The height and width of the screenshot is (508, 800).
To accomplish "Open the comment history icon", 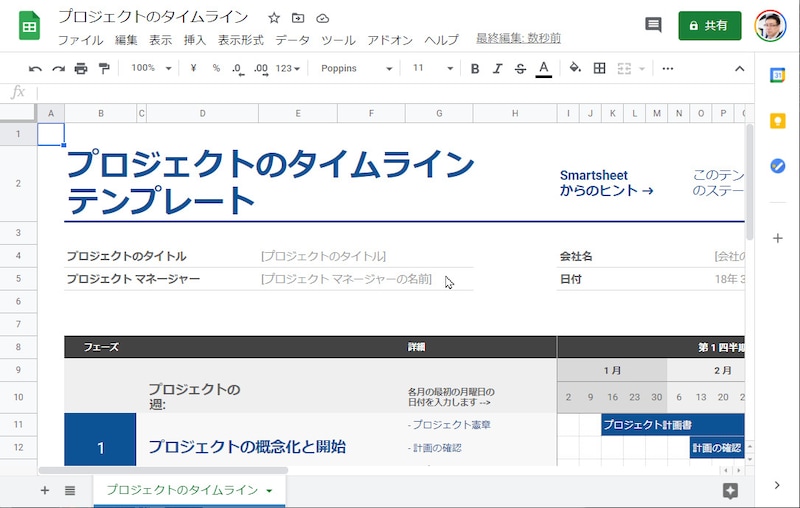I will pyautogui.click(x=653, y=25).
